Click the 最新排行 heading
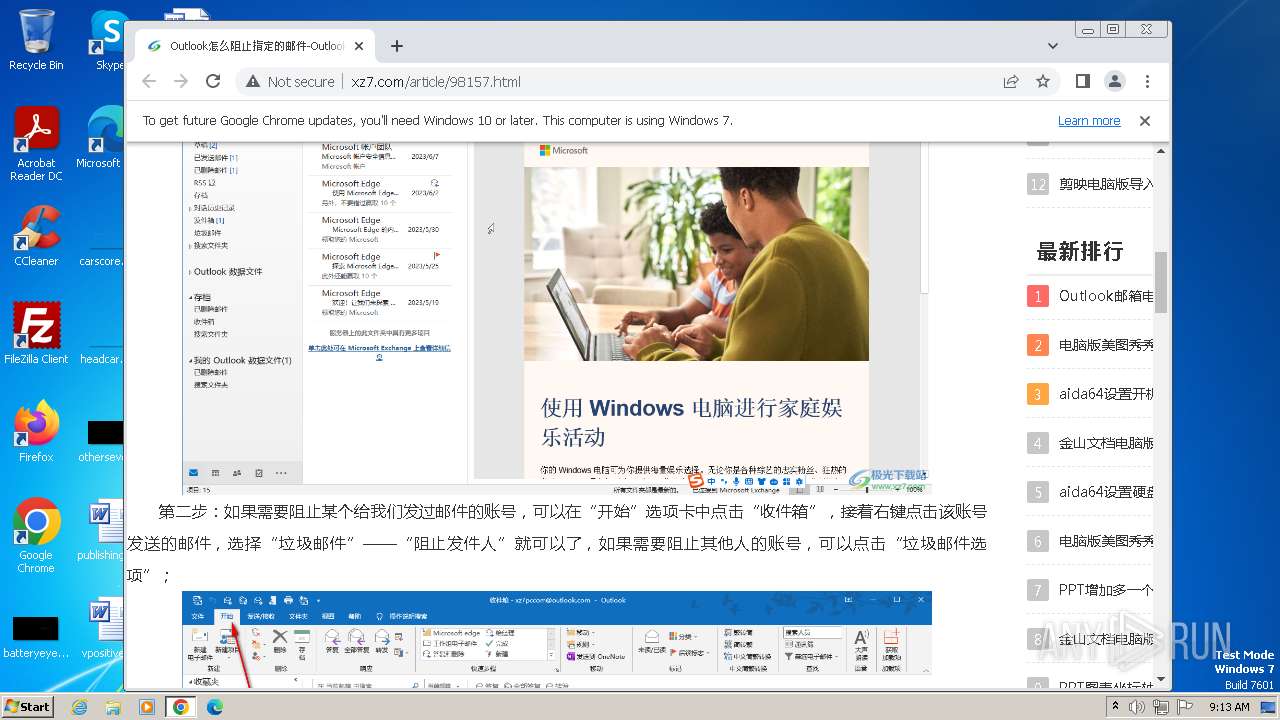Screen dimensions: 1280x720 pos(1080,252)
